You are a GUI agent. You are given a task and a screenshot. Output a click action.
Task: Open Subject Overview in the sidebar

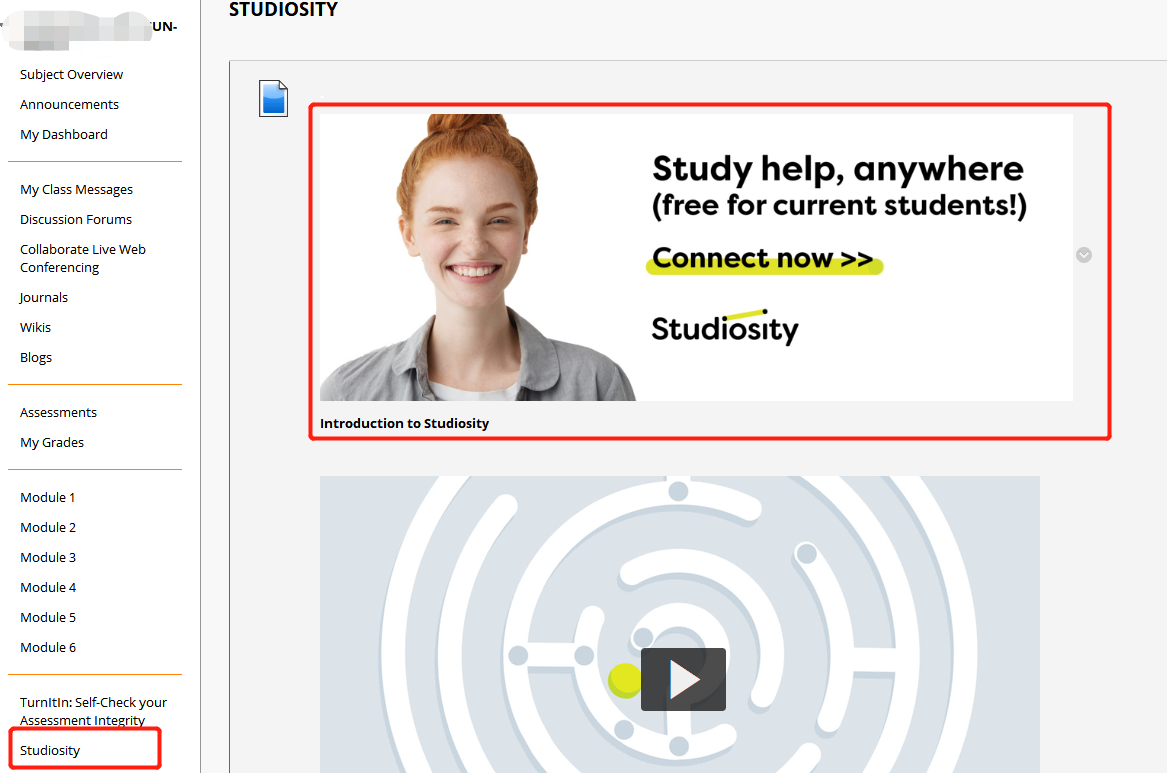71,74
